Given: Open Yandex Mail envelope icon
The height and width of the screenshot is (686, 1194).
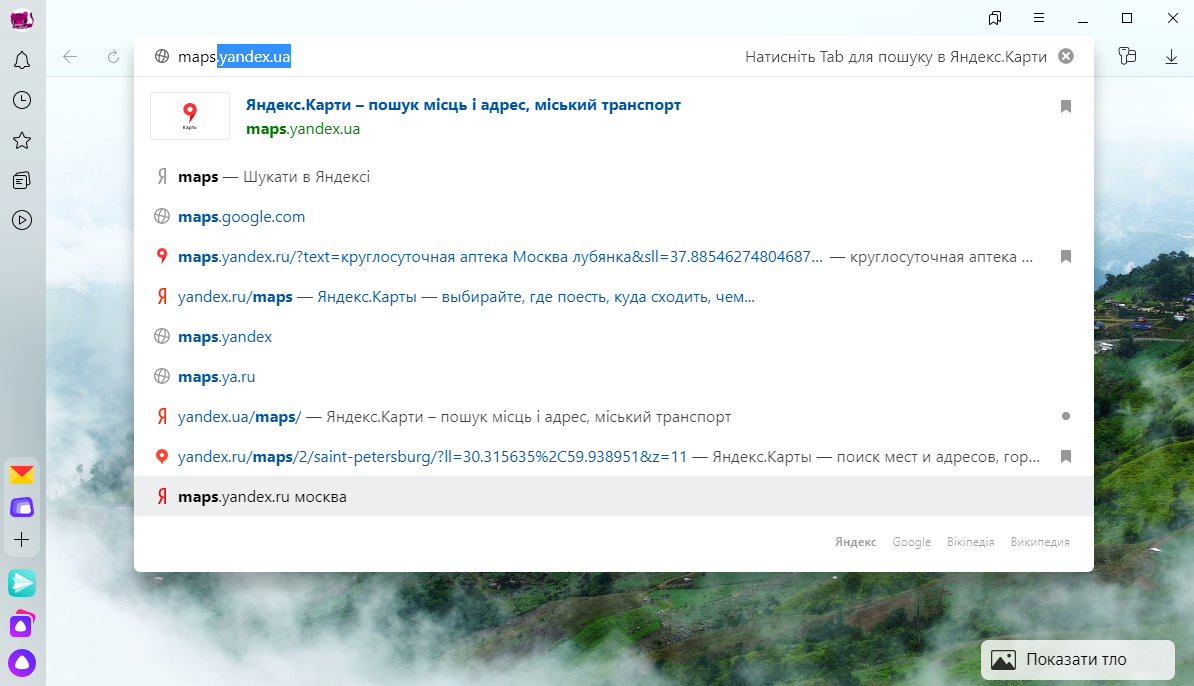Looking at the screenshot, I should tap(22, 475).
